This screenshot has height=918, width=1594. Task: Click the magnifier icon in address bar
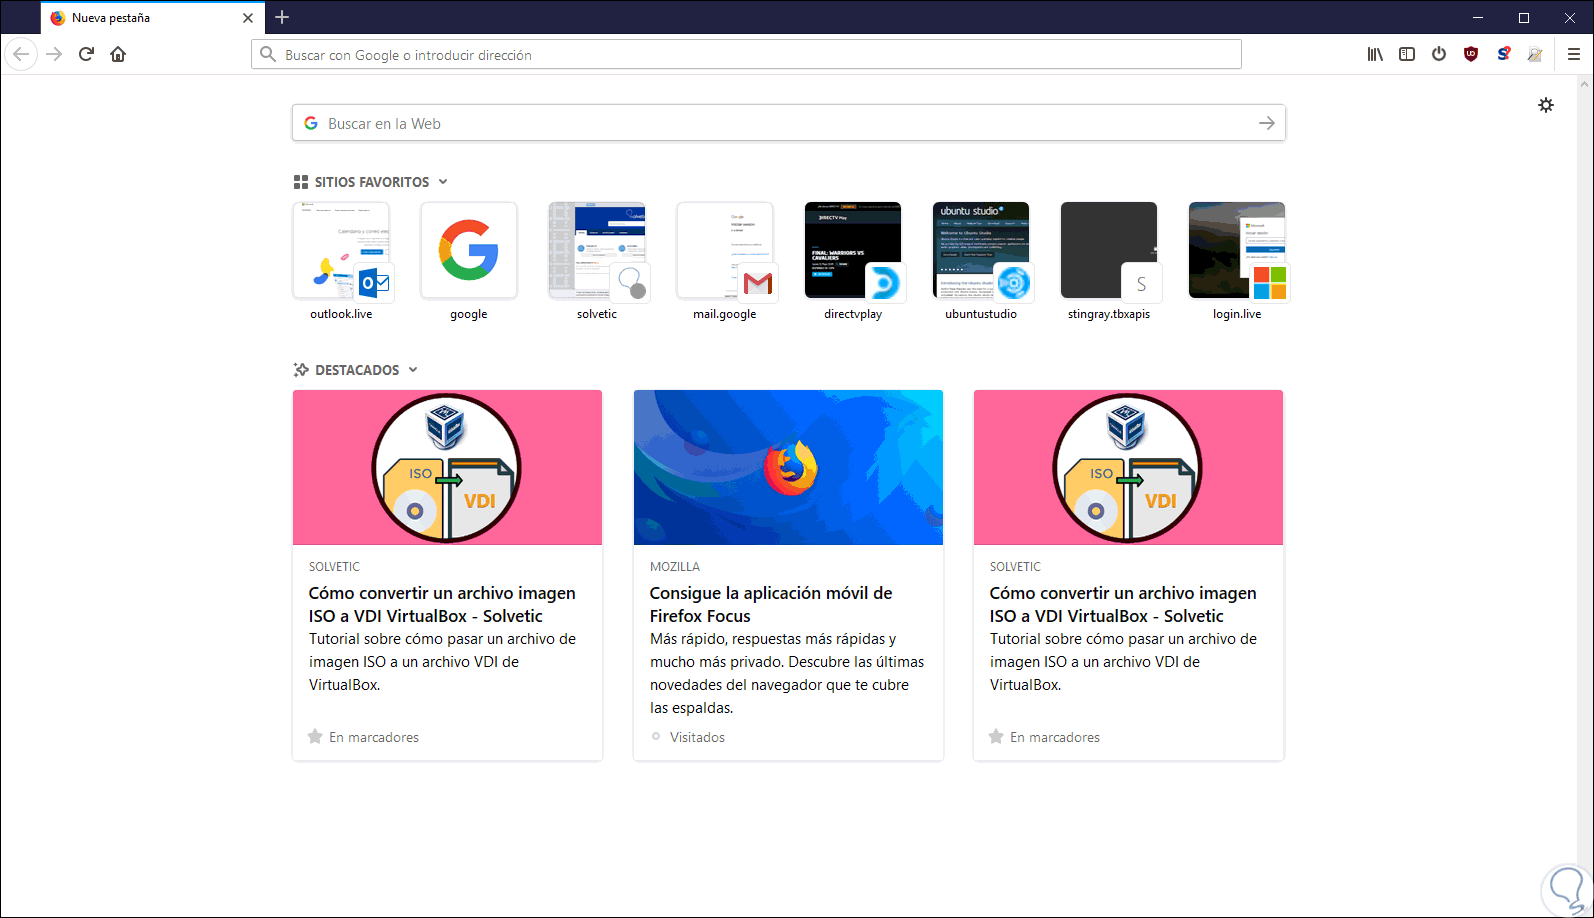coord(267,54)
